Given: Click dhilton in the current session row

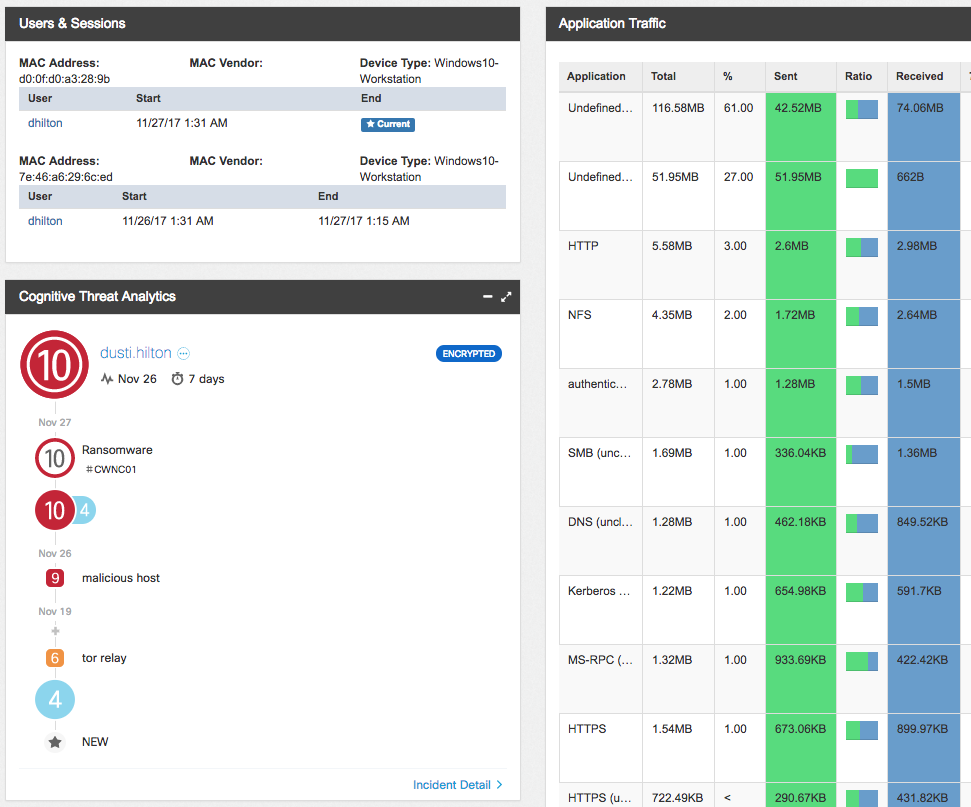Looking at the screenshot, I should [x=45, y=123].
